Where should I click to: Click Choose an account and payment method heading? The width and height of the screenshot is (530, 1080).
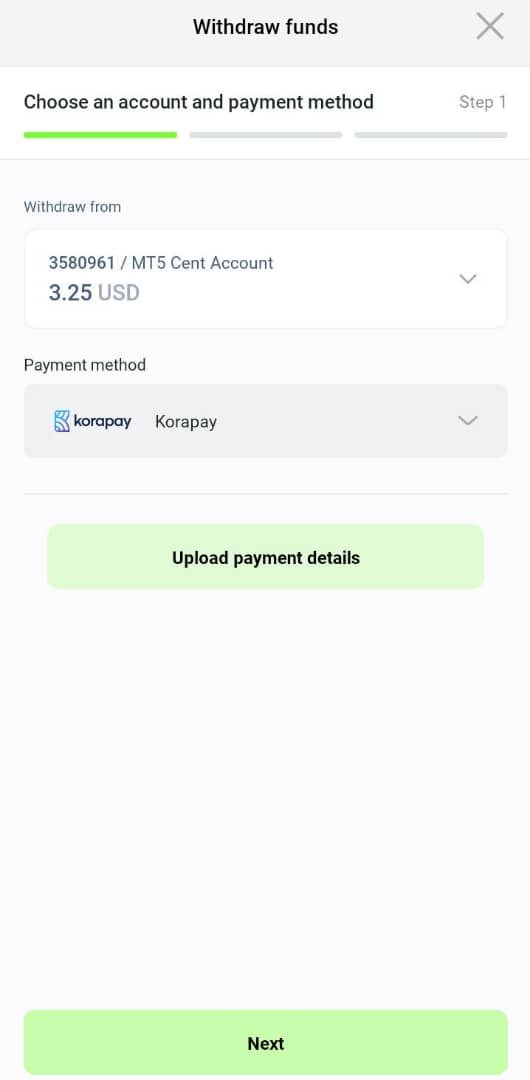point(198,102)
